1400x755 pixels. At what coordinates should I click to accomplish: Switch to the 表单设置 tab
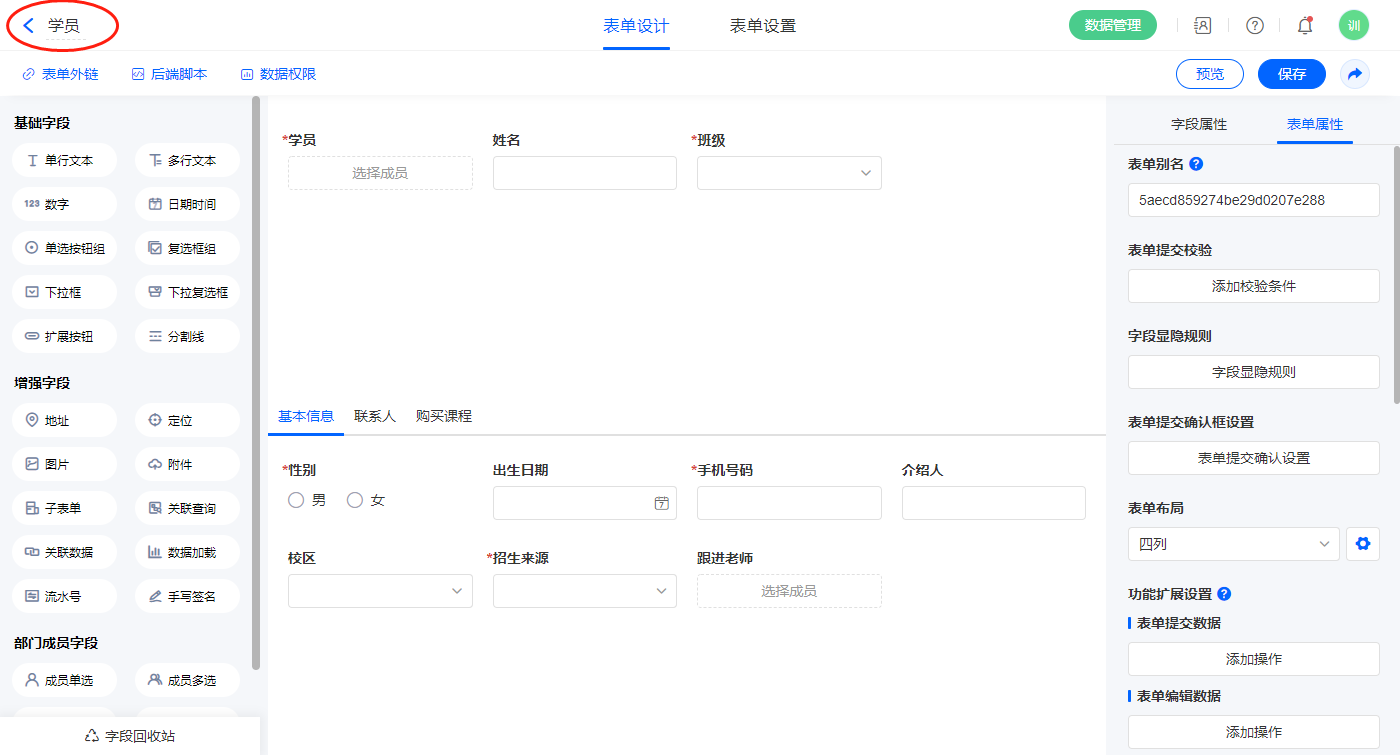pyautogui.click(x=763, y=26)
